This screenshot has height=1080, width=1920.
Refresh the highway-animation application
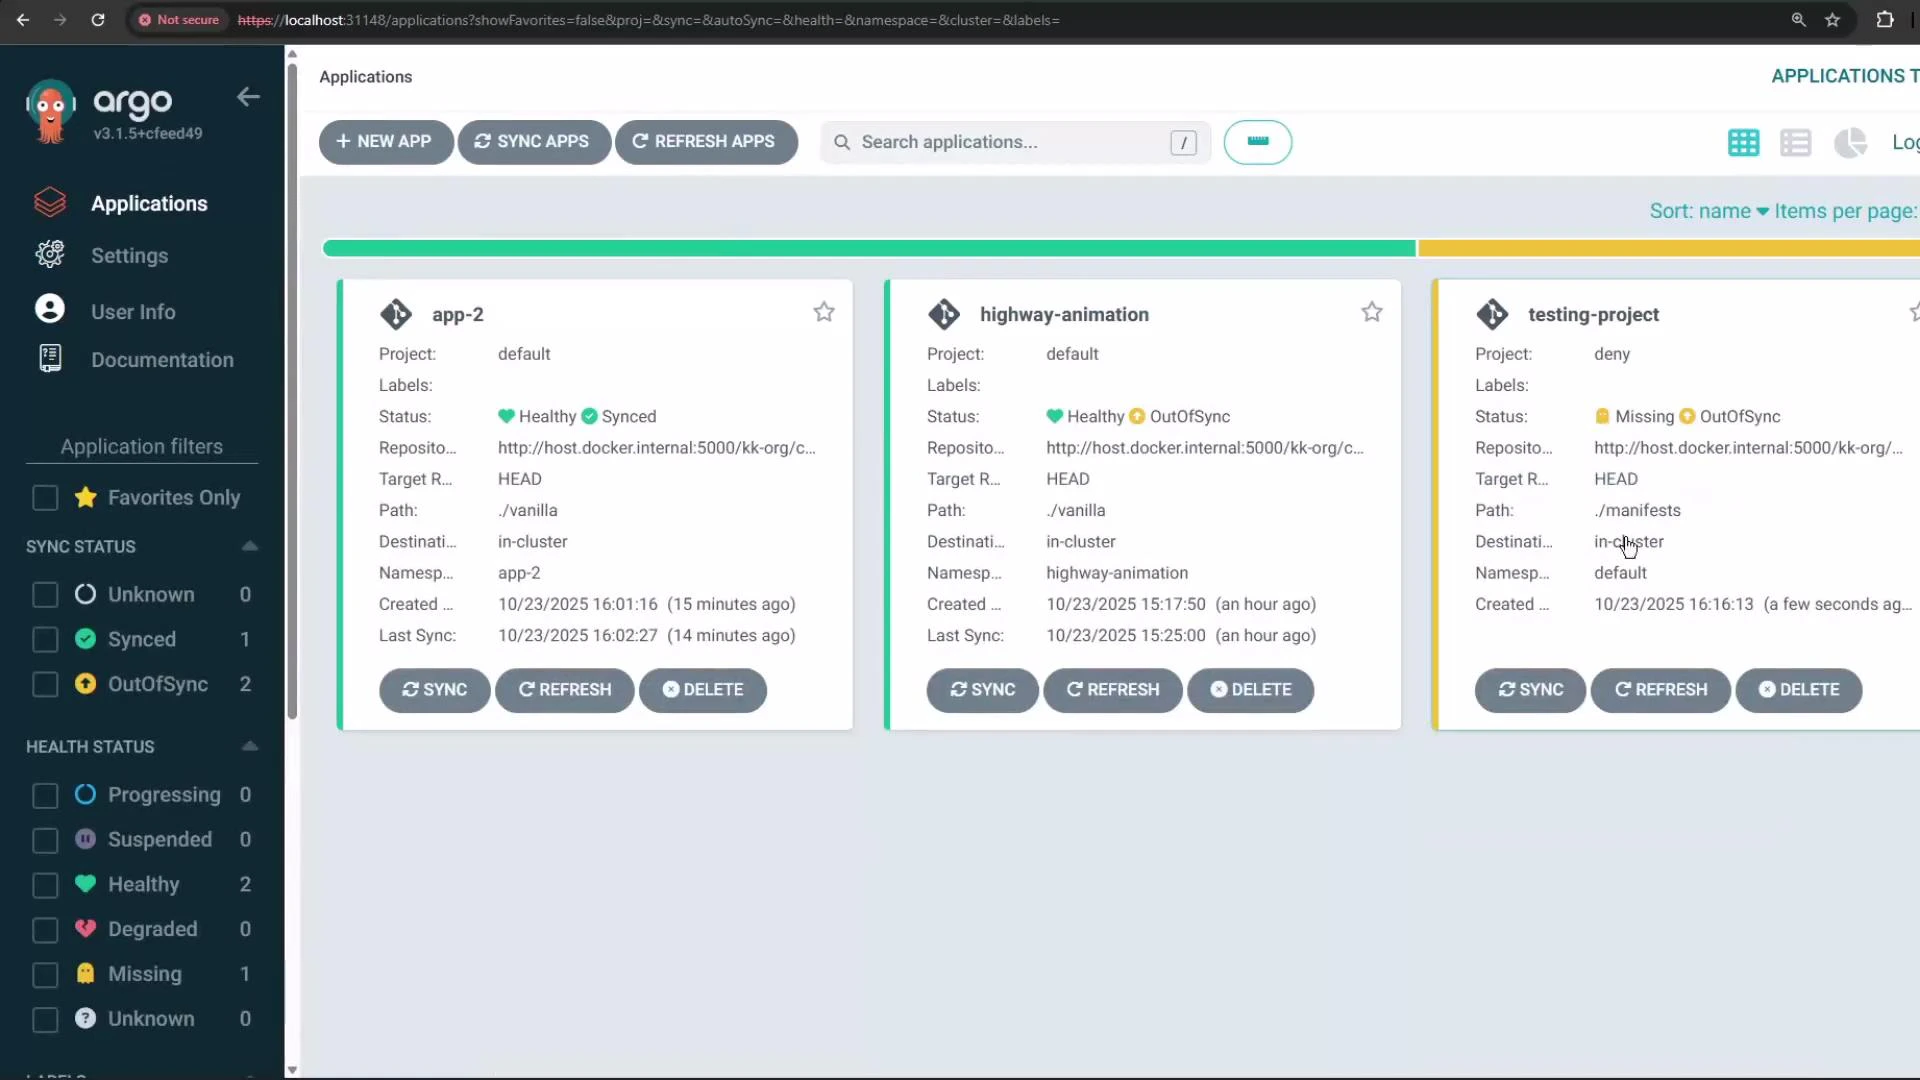coord(1113,690)
